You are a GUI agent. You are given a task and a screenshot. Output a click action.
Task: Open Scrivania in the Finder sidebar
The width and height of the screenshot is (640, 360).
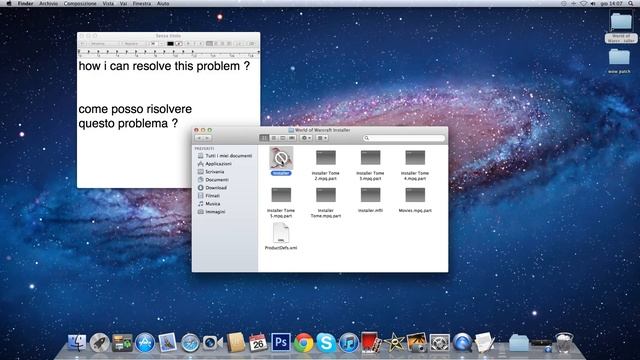click(211, 172)
